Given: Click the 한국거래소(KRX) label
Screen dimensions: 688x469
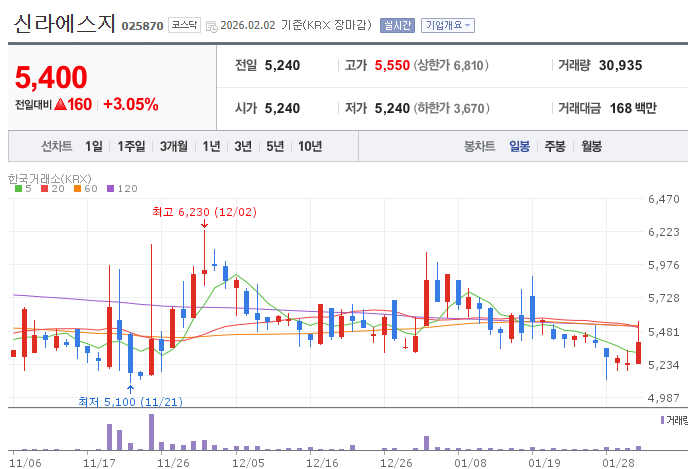Looking at the screenshot, I should click(x=50, y=179).
